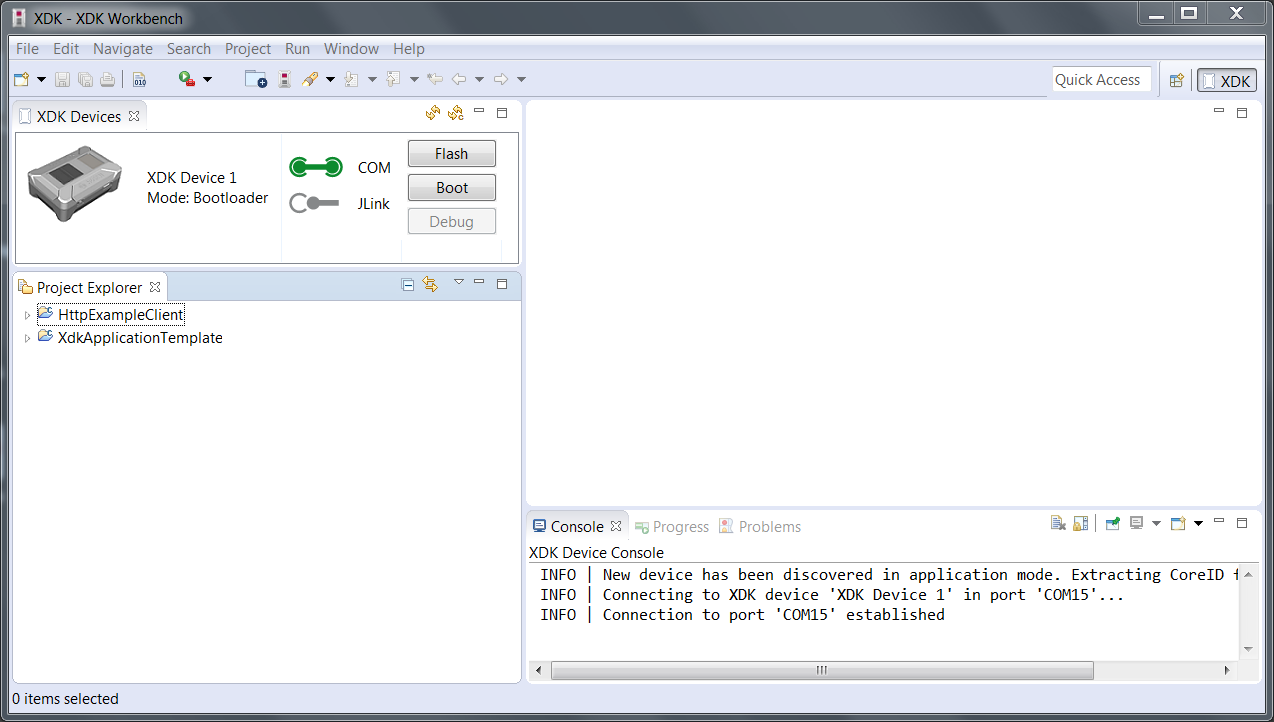Screen dimensions: 1274x722
Task: Open the Search menu
Action: coord(189,48)
